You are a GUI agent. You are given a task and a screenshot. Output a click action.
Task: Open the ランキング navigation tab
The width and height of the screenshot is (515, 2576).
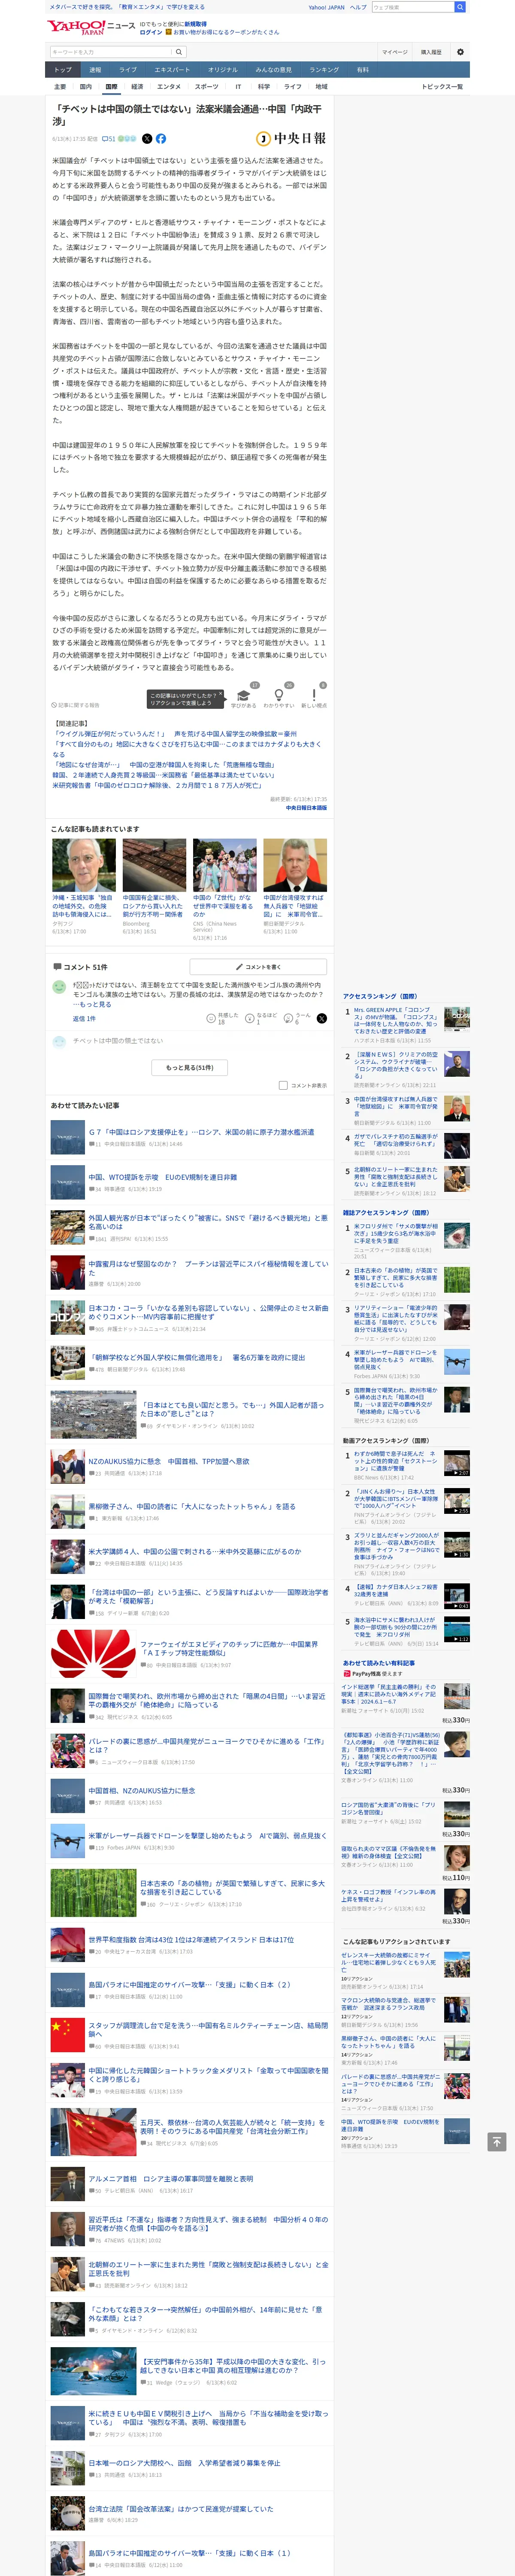(324, 70)
